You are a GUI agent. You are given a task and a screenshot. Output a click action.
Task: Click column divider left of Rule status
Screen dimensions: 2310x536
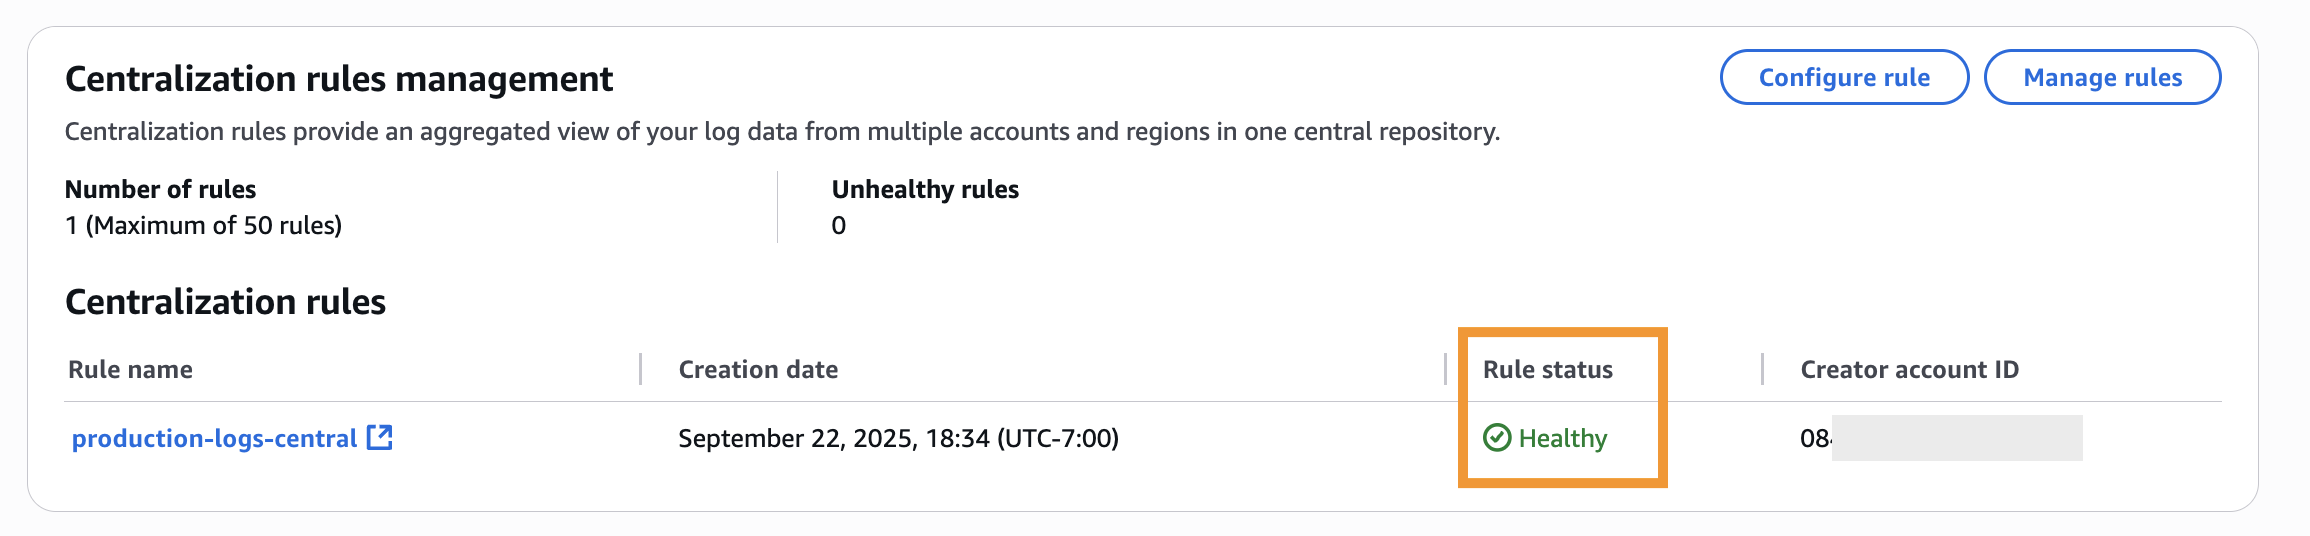[x=1445, y=369]
